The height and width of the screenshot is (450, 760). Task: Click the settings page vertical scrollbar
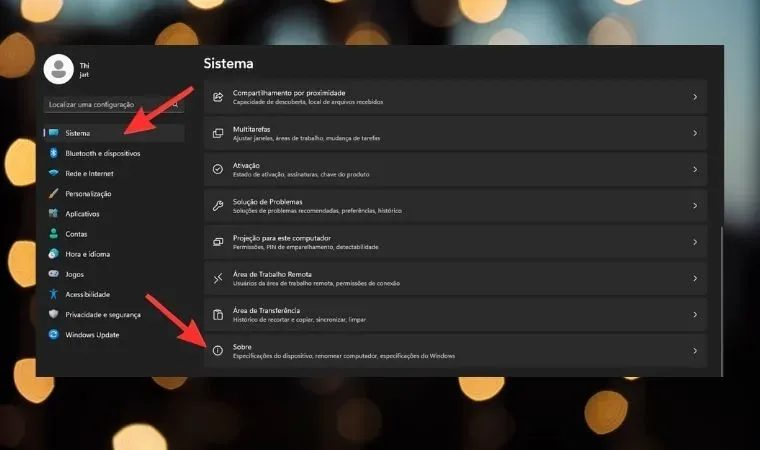tap(721, 301)
